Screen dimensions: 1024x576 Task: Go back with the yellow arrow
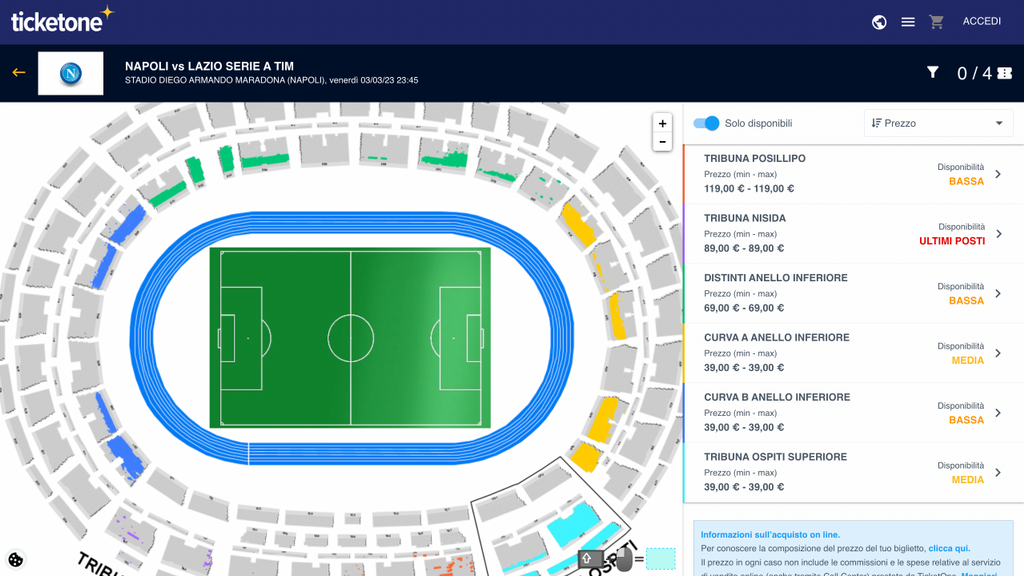18,72
